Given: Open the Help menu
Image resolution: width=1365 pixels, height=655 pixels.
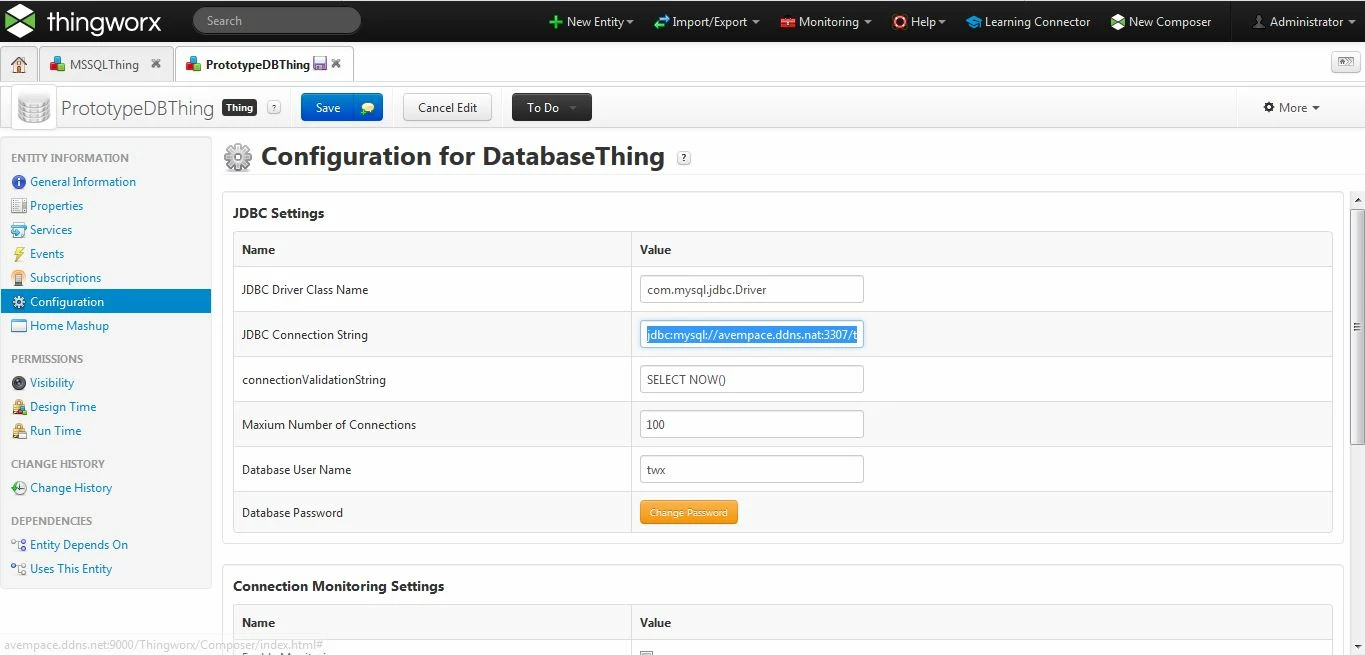Looking at the screenshot, I should point(919,21).
